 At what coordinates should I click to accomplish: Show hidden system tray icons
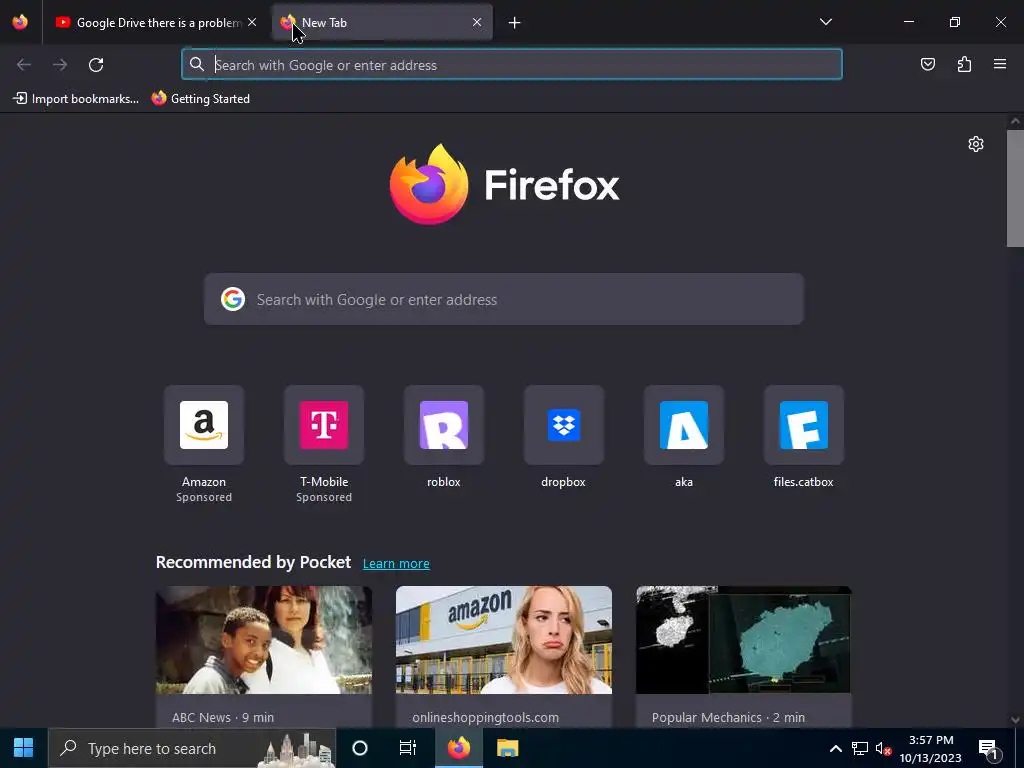835,748
